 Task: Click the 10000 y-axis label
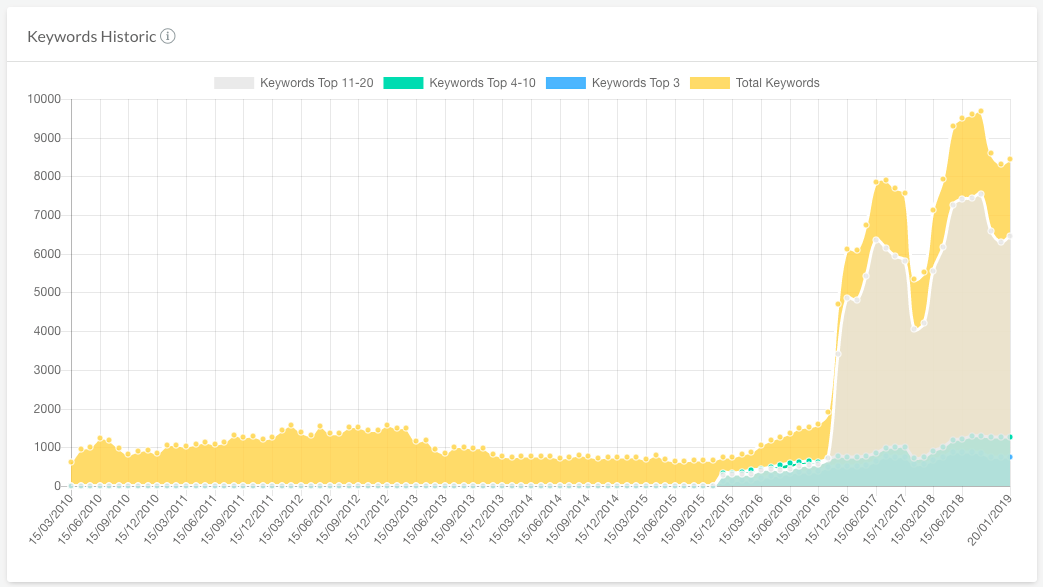click(x=44, y=99)
